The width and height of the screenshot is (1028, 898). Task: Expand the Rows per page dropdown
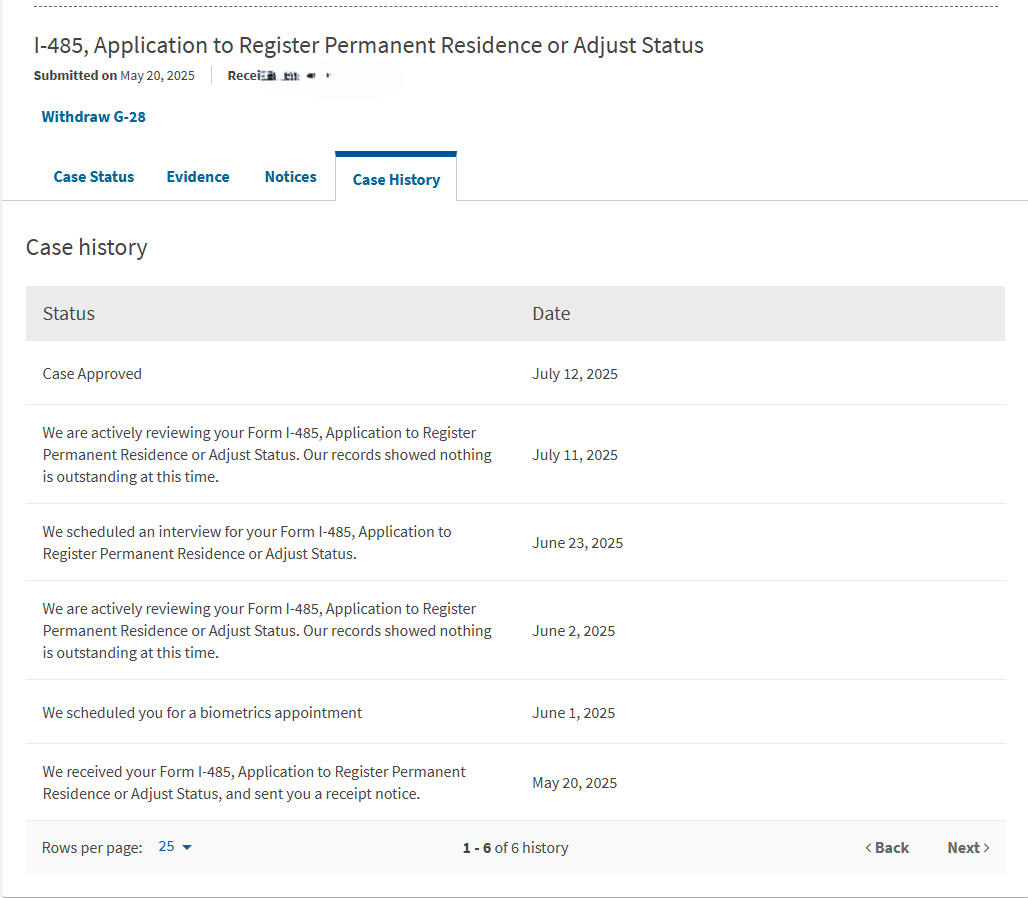175,847
